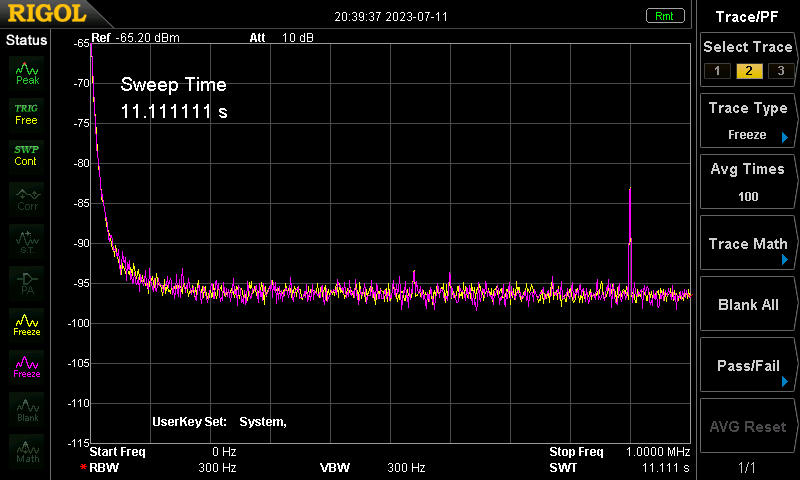Select the TRIG Free status icon
This screenshot has width=800, height=480.
tap(27, 114)
